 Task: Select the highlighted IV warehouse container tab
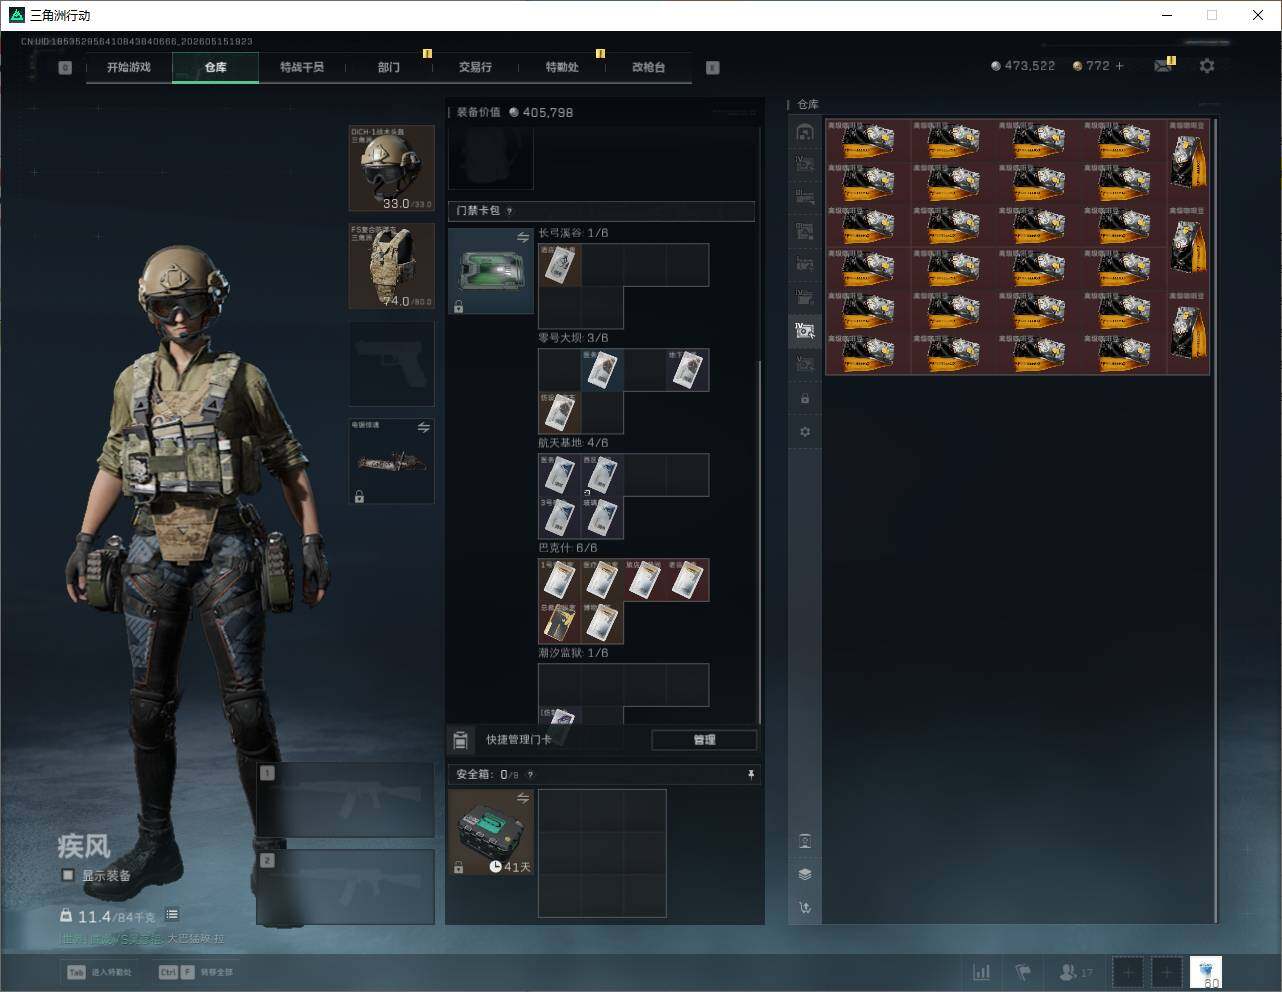coord(805,330)
